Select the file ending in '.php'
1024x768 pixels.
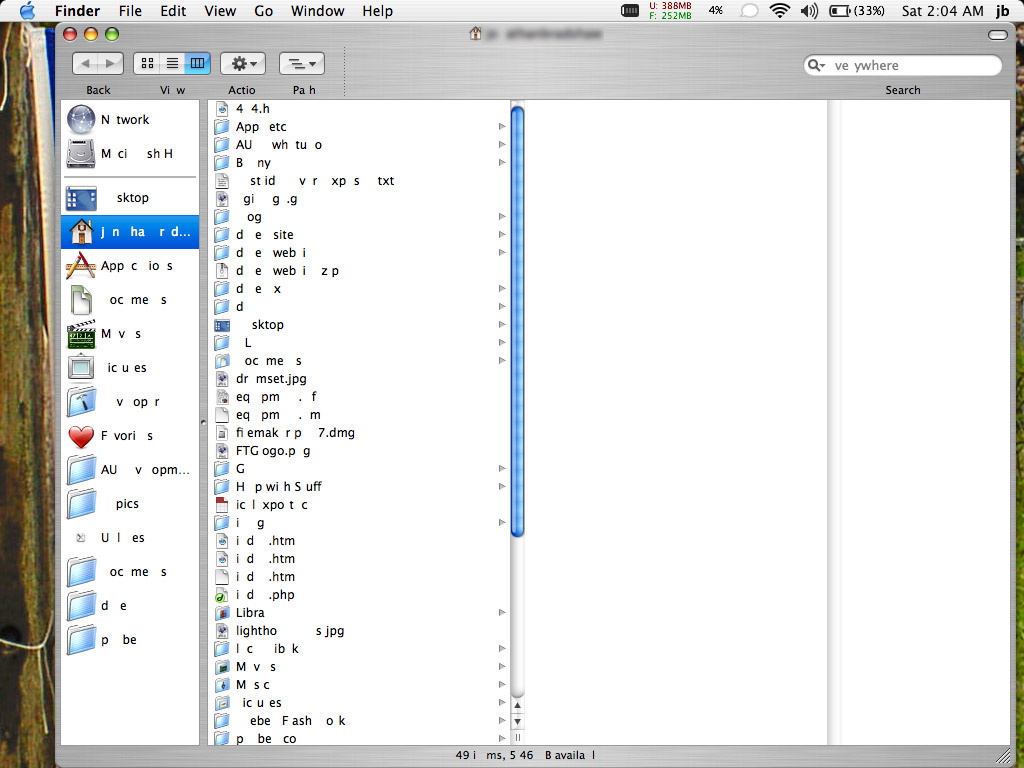(x=255, y=594)
